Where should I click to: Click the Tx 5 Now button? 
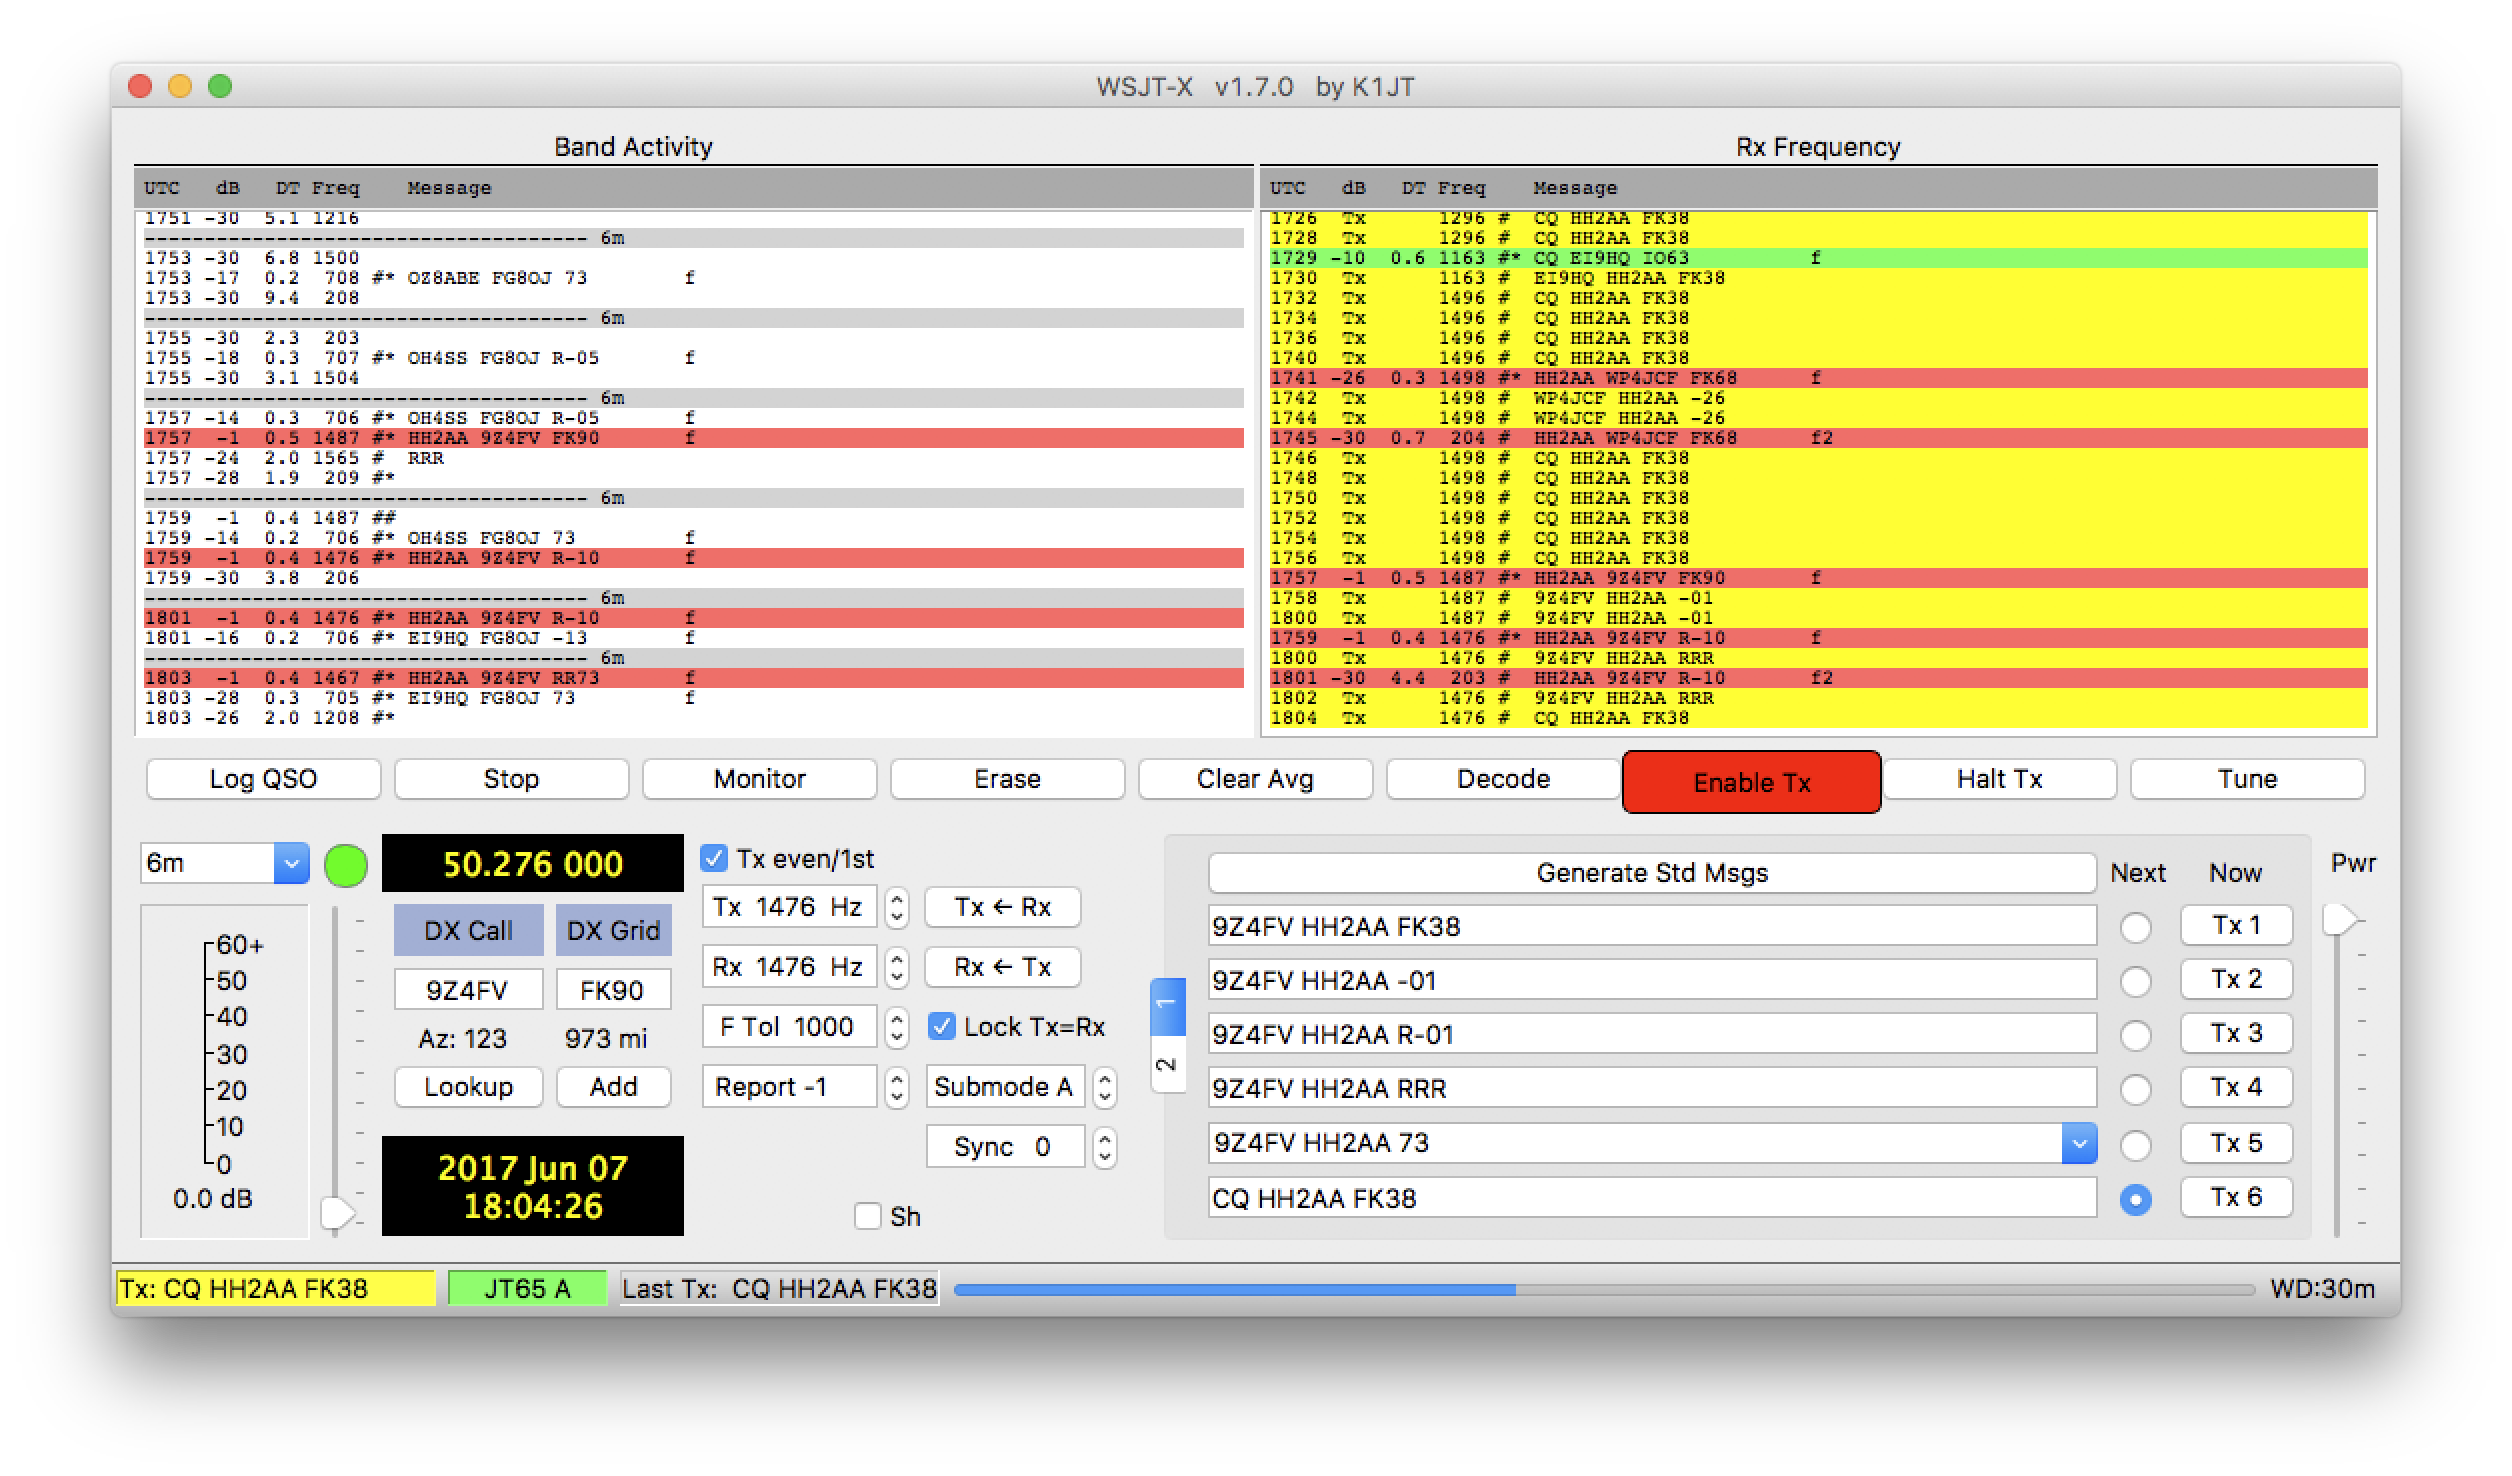click(x=2236, y=1143)
